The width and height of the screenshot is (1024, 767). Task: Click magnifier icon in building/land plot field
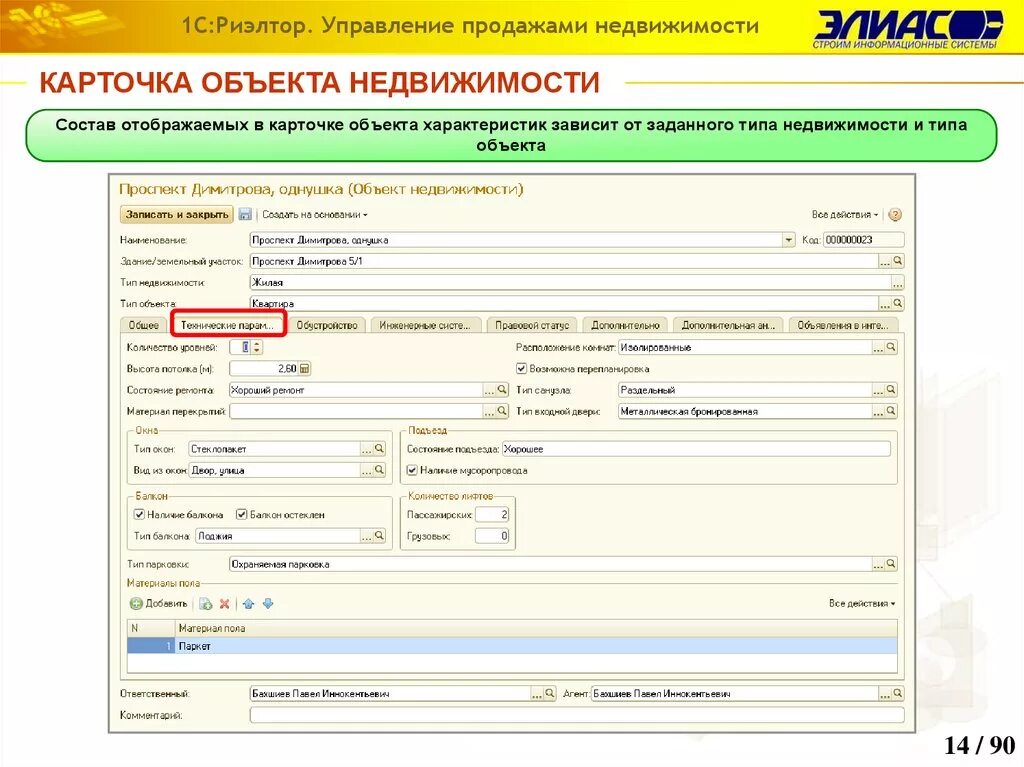pos(898,261)
